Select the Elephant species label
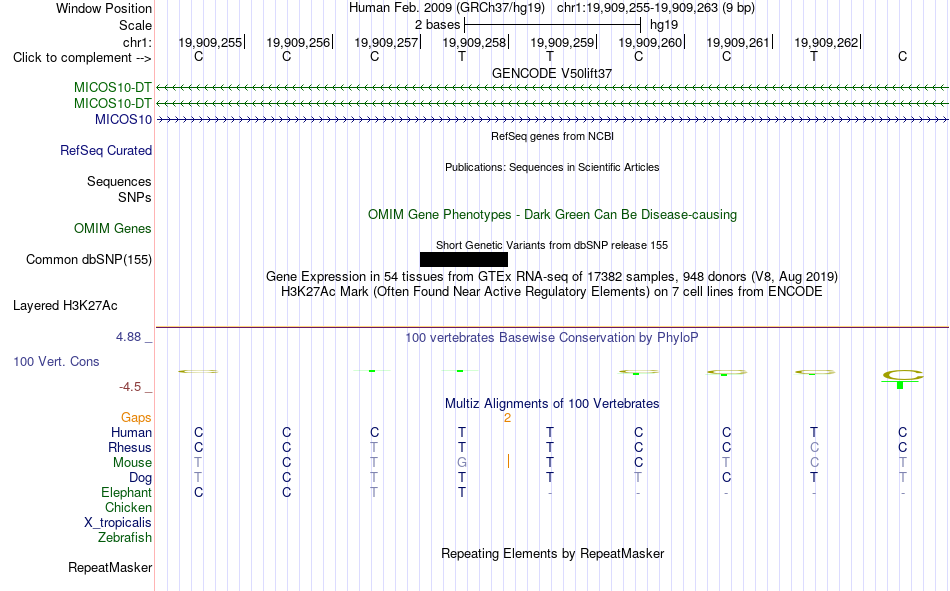This screenshot has height=591, width=950. point(127,492)
